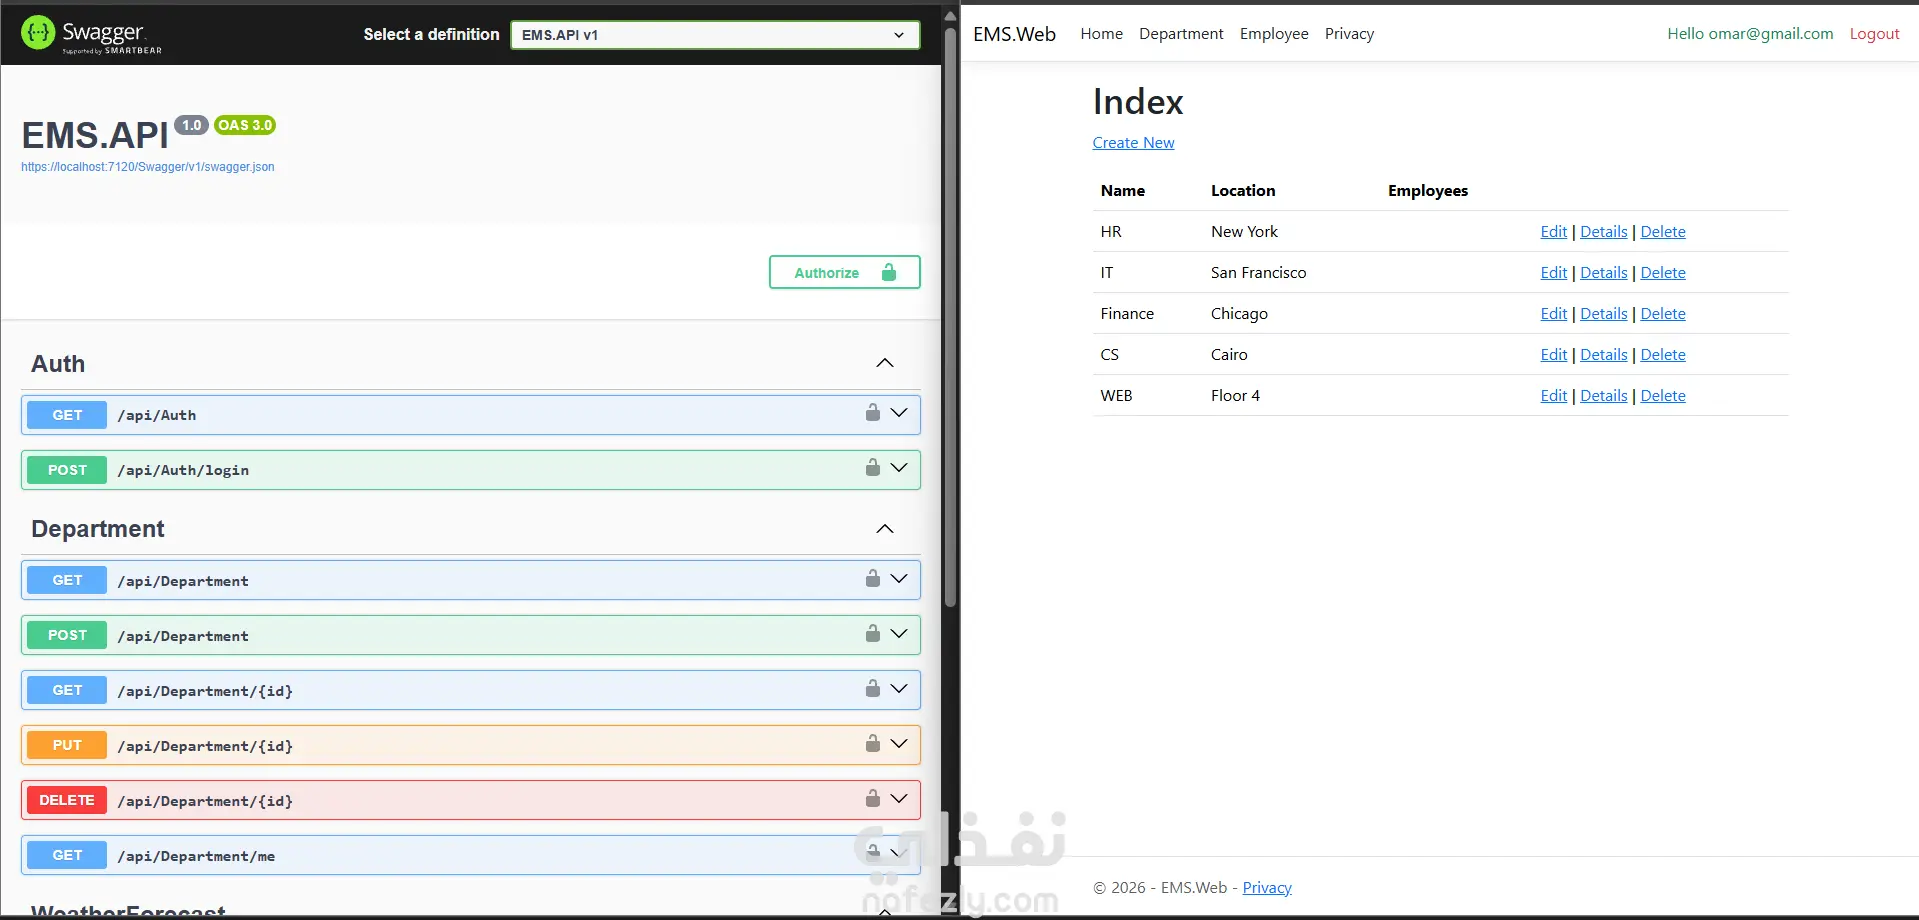Open the Select a definition dropdown
1919x920 pixels.
click(x=715, y=35)
